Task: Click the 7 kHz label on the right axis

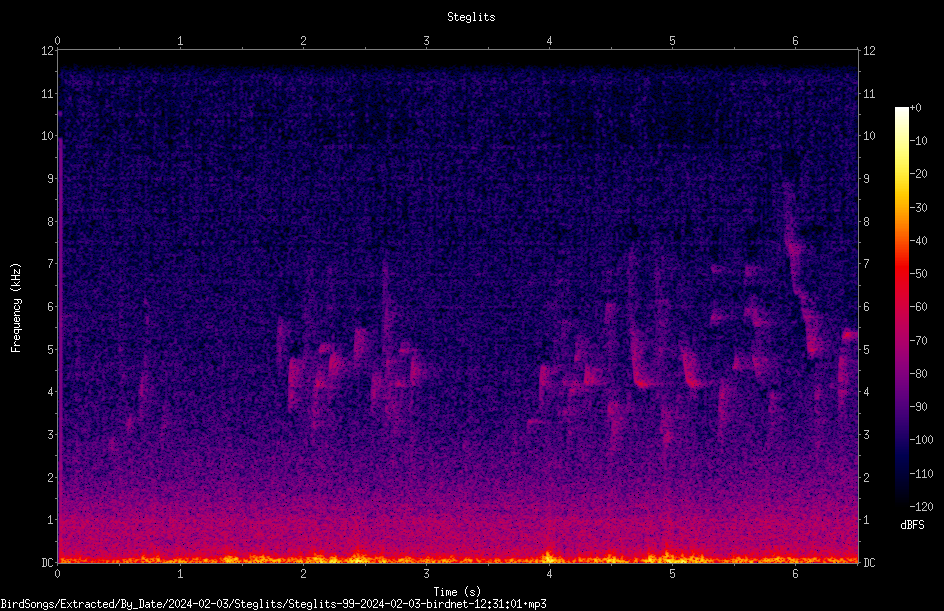Action: pyautogui.click(x=866, y=263)
